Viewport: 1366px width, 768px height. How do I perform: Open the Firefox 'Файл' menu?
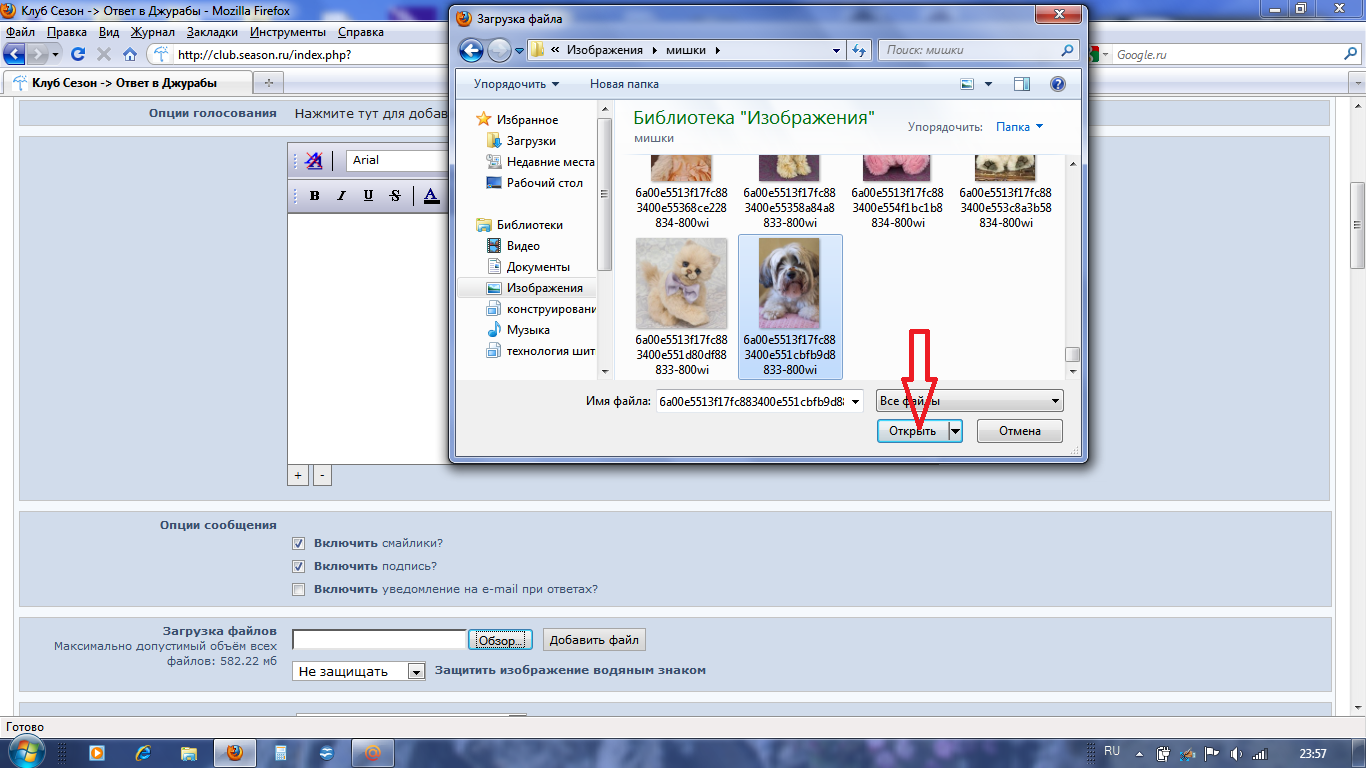click(21, 32)
